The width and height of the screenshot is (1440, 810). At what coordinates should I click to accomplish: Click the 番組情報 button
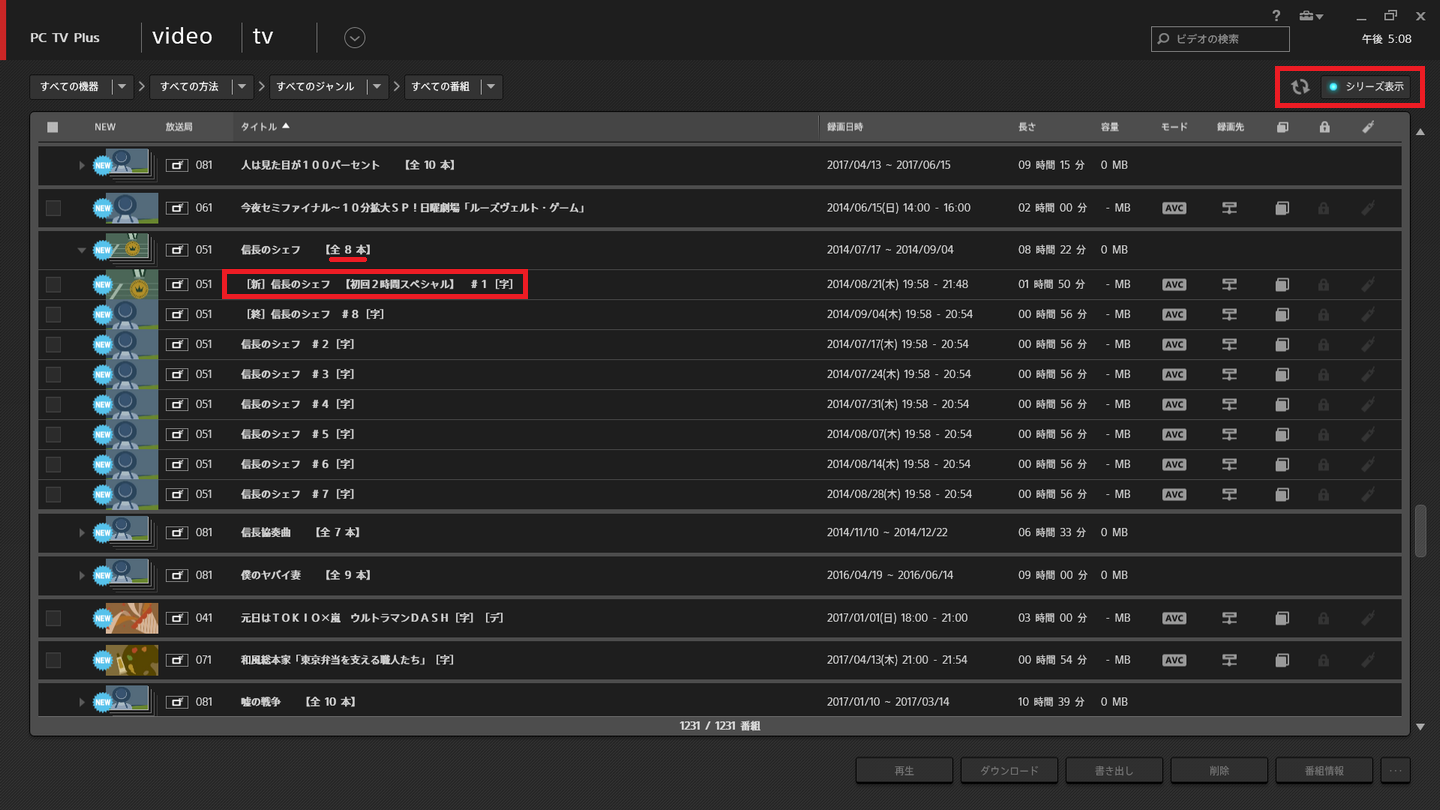pyautogui.click(x=1324, y=770)
